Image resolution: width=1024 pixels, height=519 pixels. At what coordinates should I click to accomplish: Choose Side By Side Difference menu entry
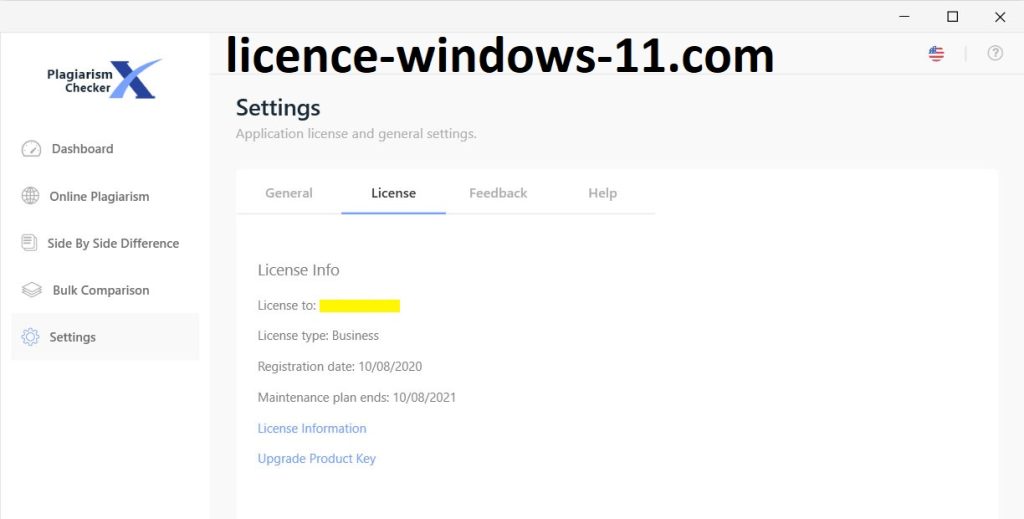(x=113, y=243)
